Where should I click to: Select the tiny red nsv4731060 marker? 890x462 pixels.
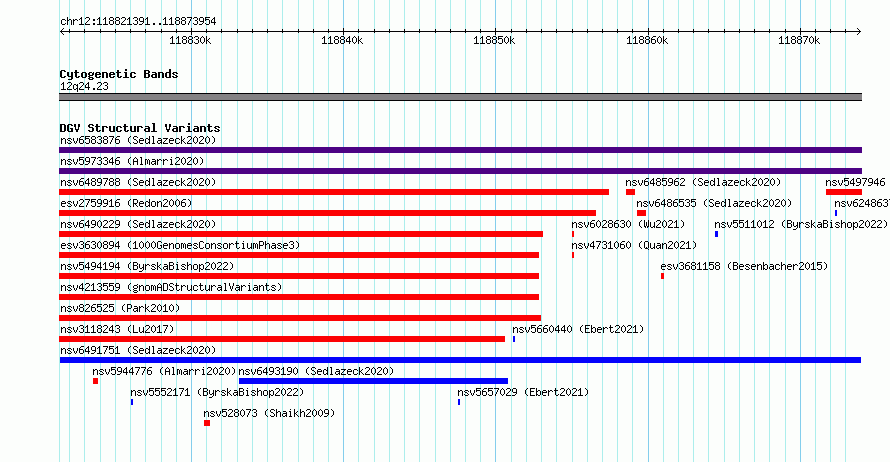[x=573, y=255]
